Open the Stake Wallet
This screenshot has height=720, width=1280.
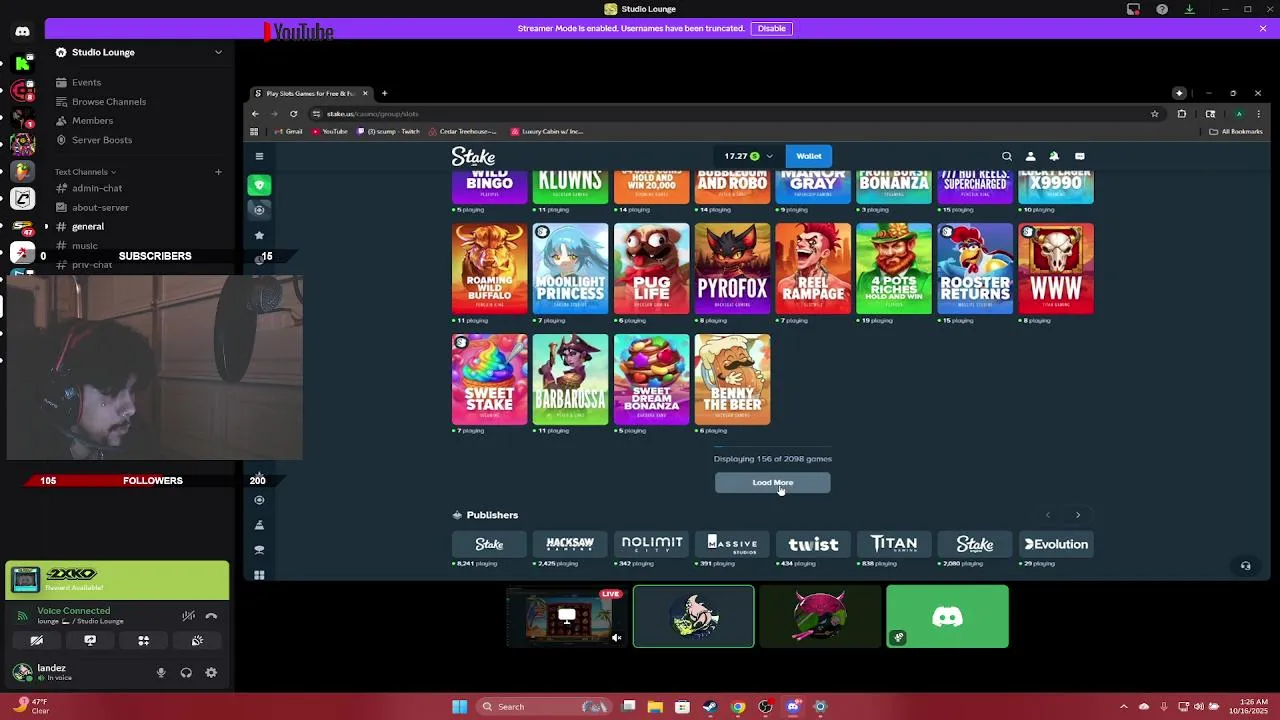pyautogui.click(x=809, y=156)
